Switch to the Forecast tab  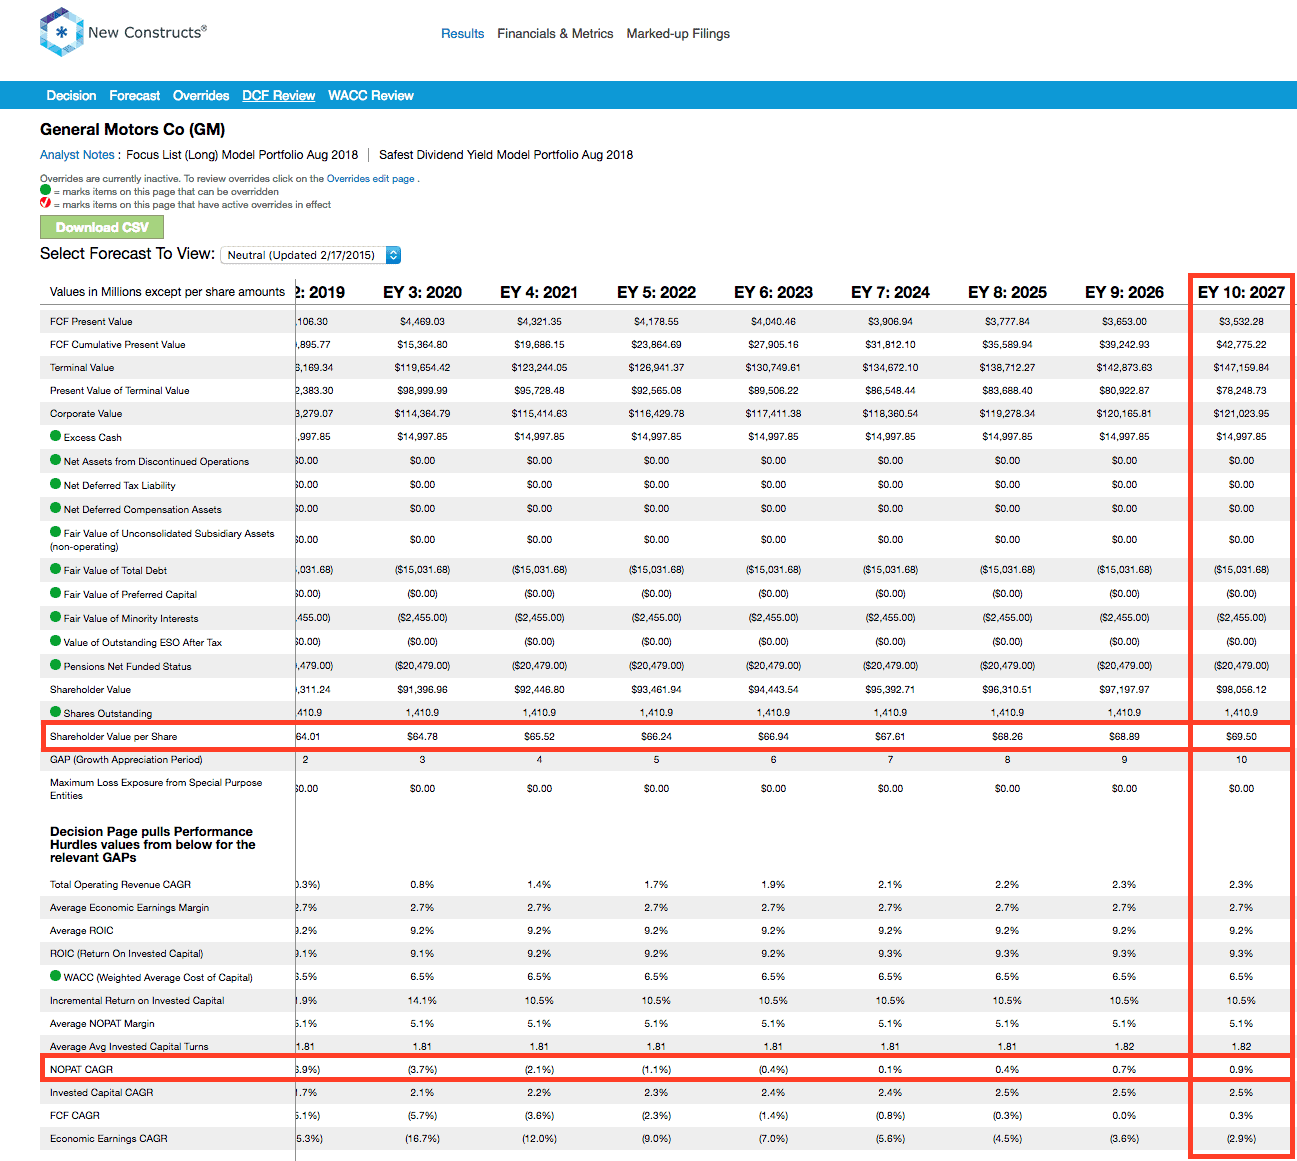(x=134, y=96)
